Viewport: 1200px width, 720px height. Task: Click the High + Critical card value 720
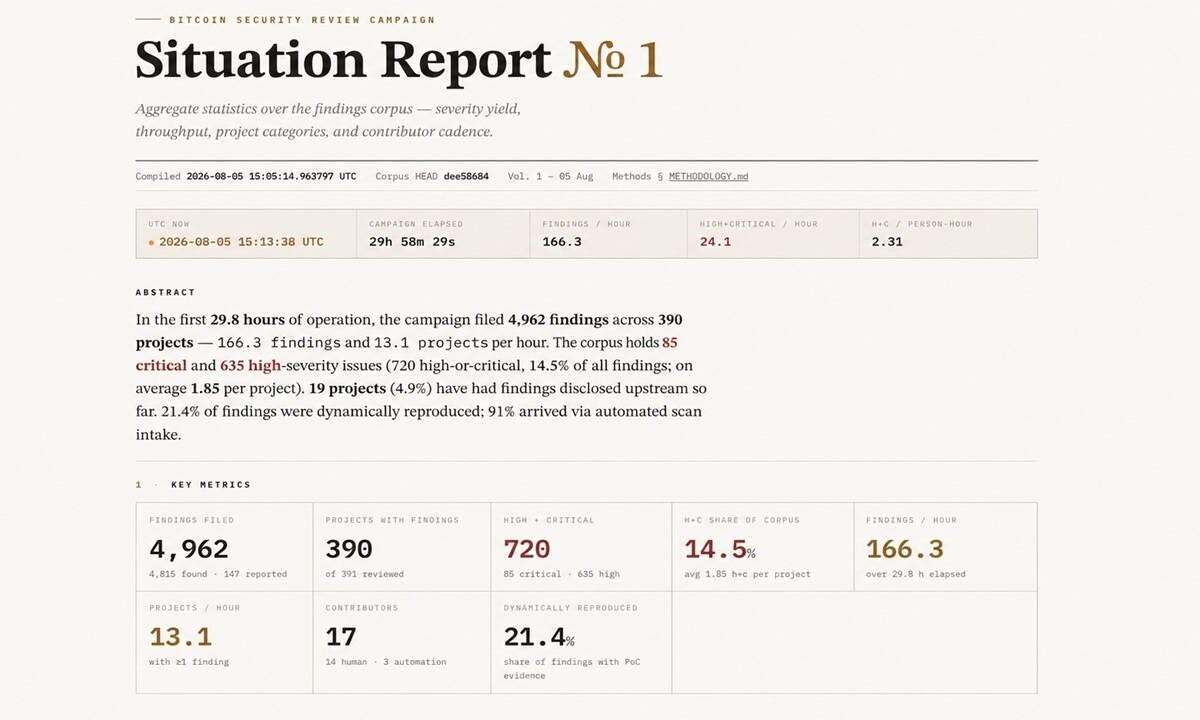(527, 549)
